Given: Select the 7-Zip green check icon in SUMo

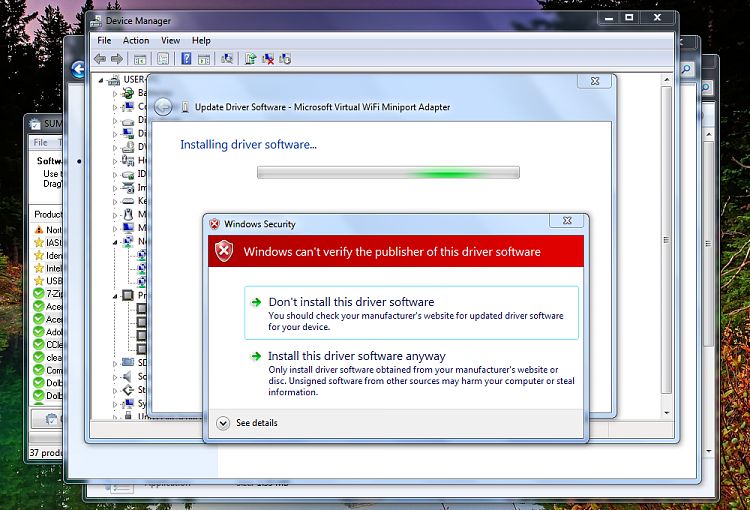Looking at the screenshot, I should click(x=39, y=293).
